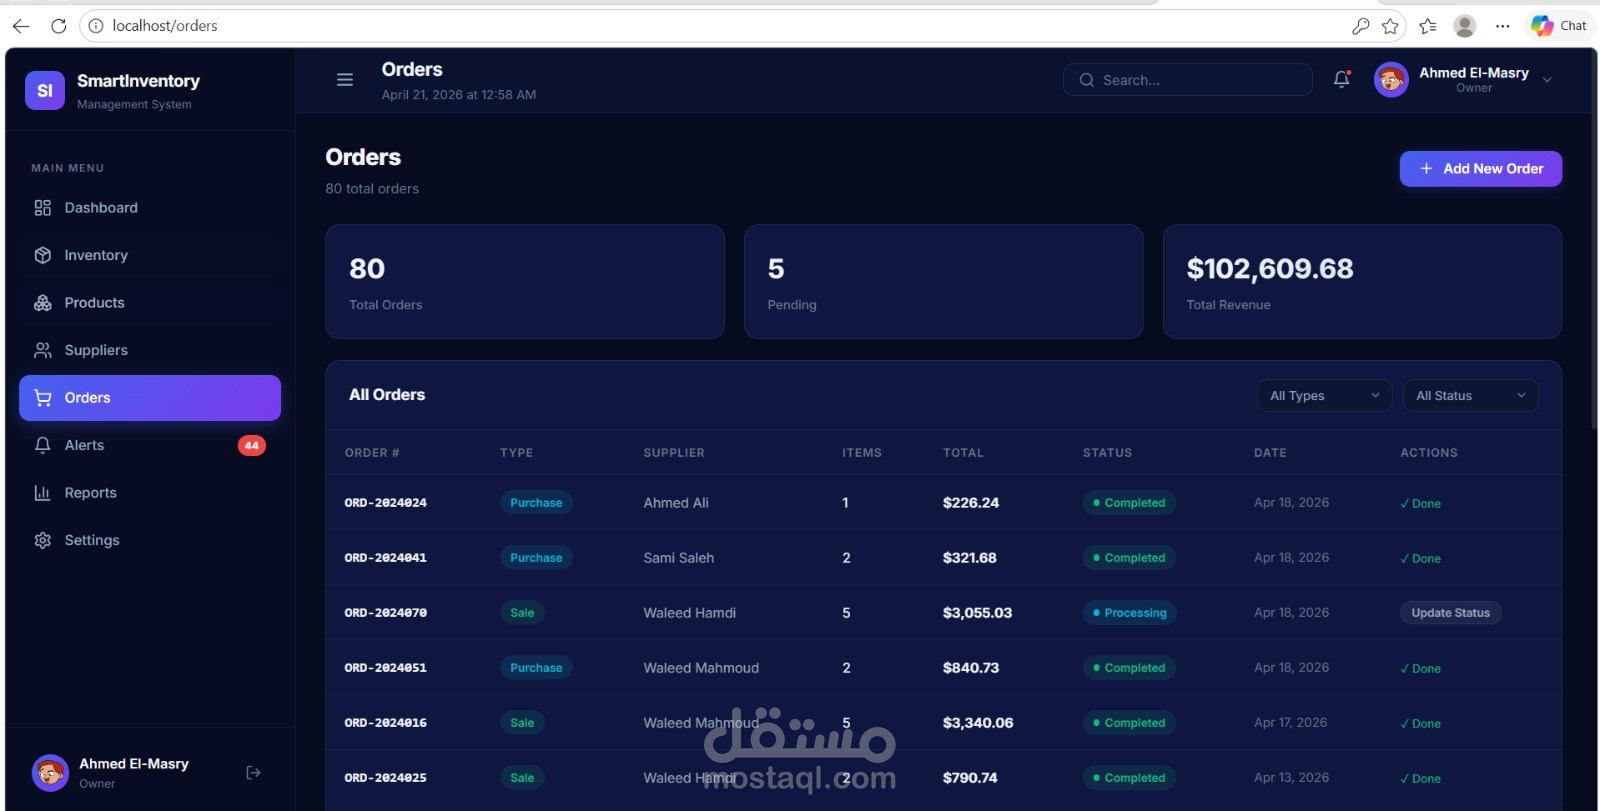Expand the All Status filter dropdown
1600x811 pixels.
coord(1470,396)
